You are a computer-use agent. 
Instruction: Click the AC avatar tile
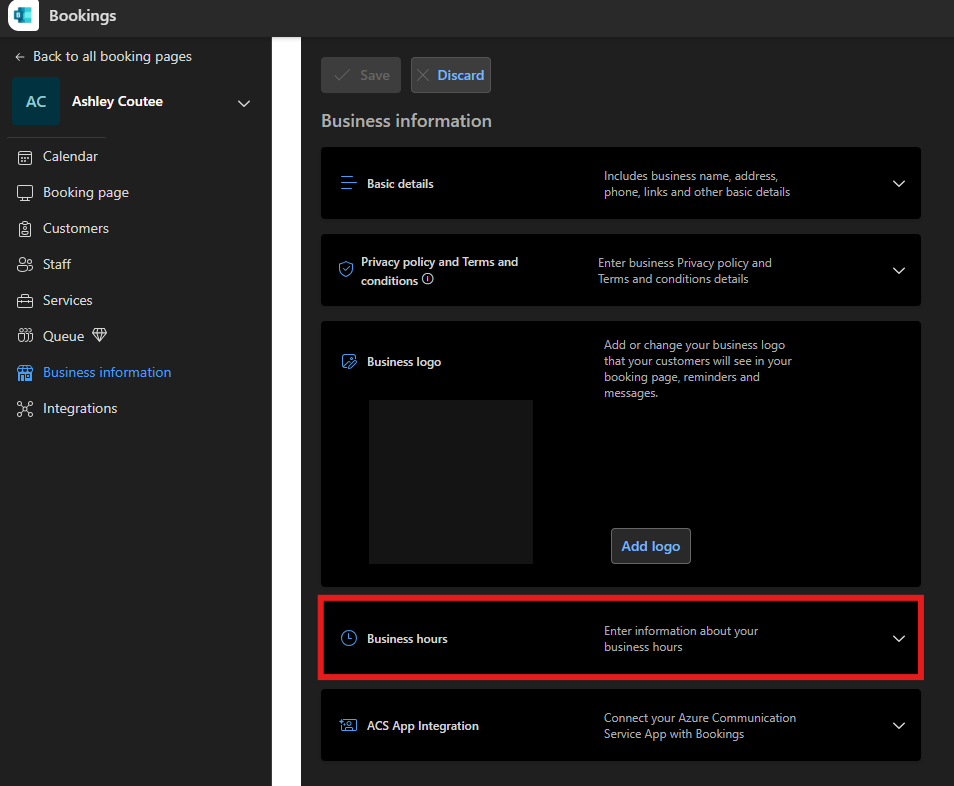click(36, 102)
